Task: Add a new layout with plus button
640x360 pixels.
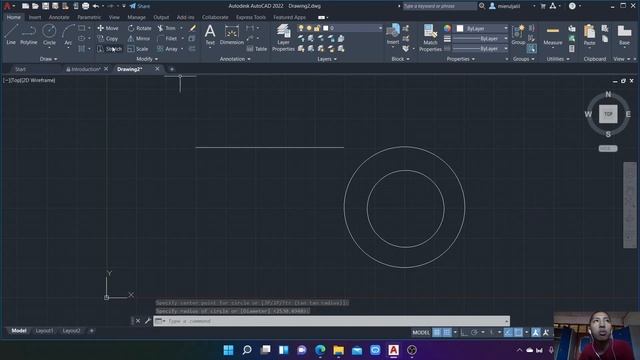Action: 91,331
